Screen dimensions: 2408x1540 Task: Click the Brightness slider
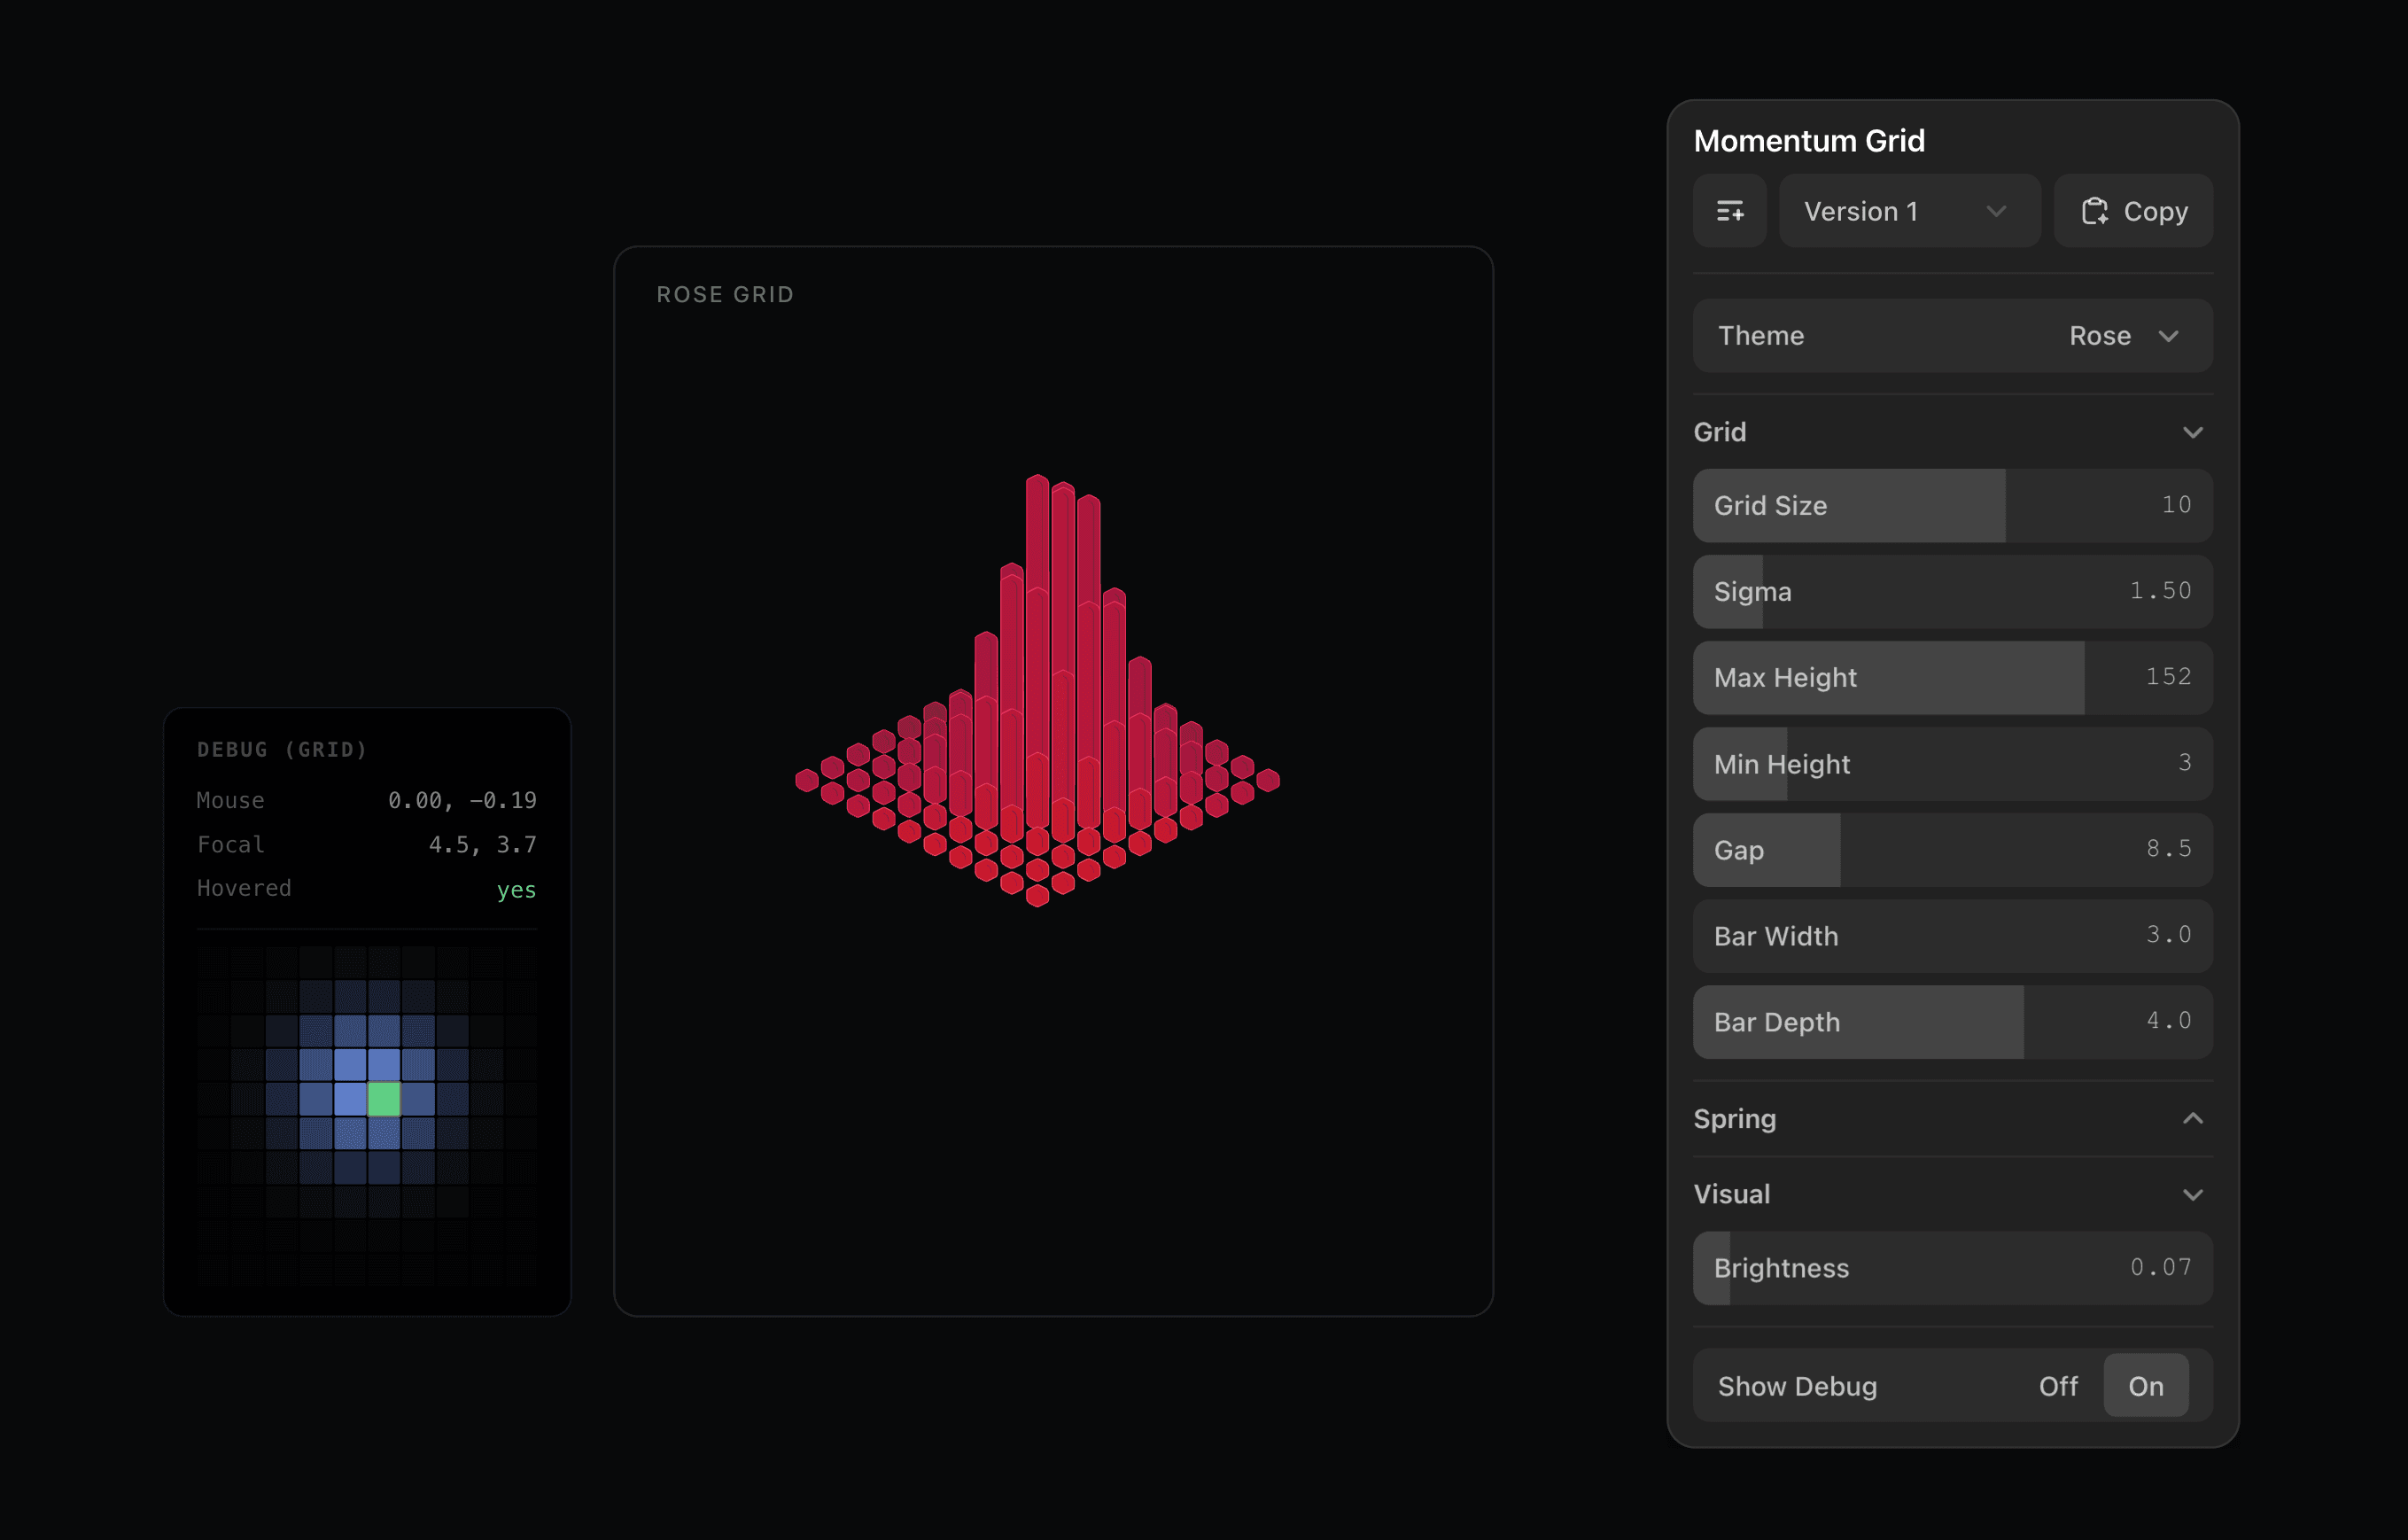click(x=1951, y=1268)
